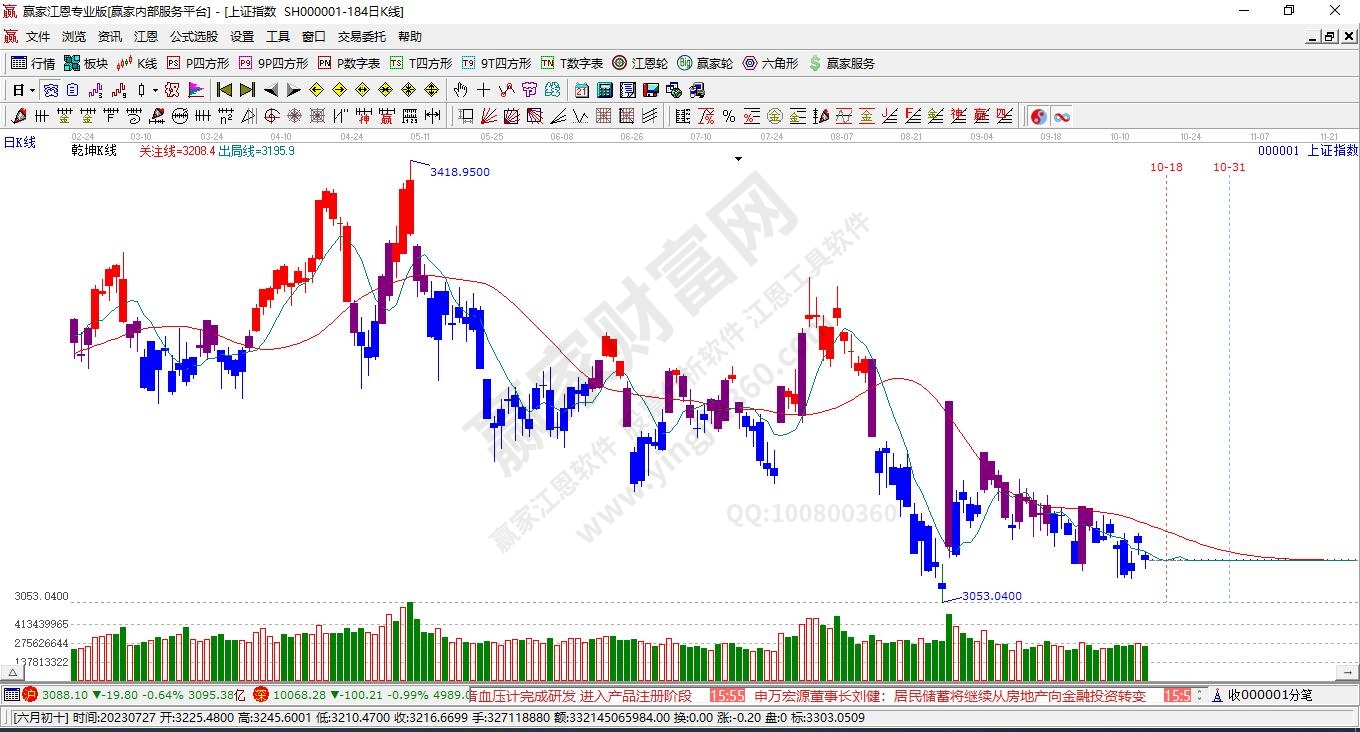1360x732 pixels.
Task: Click the save floppy disk icon
Action: [650, 90]
